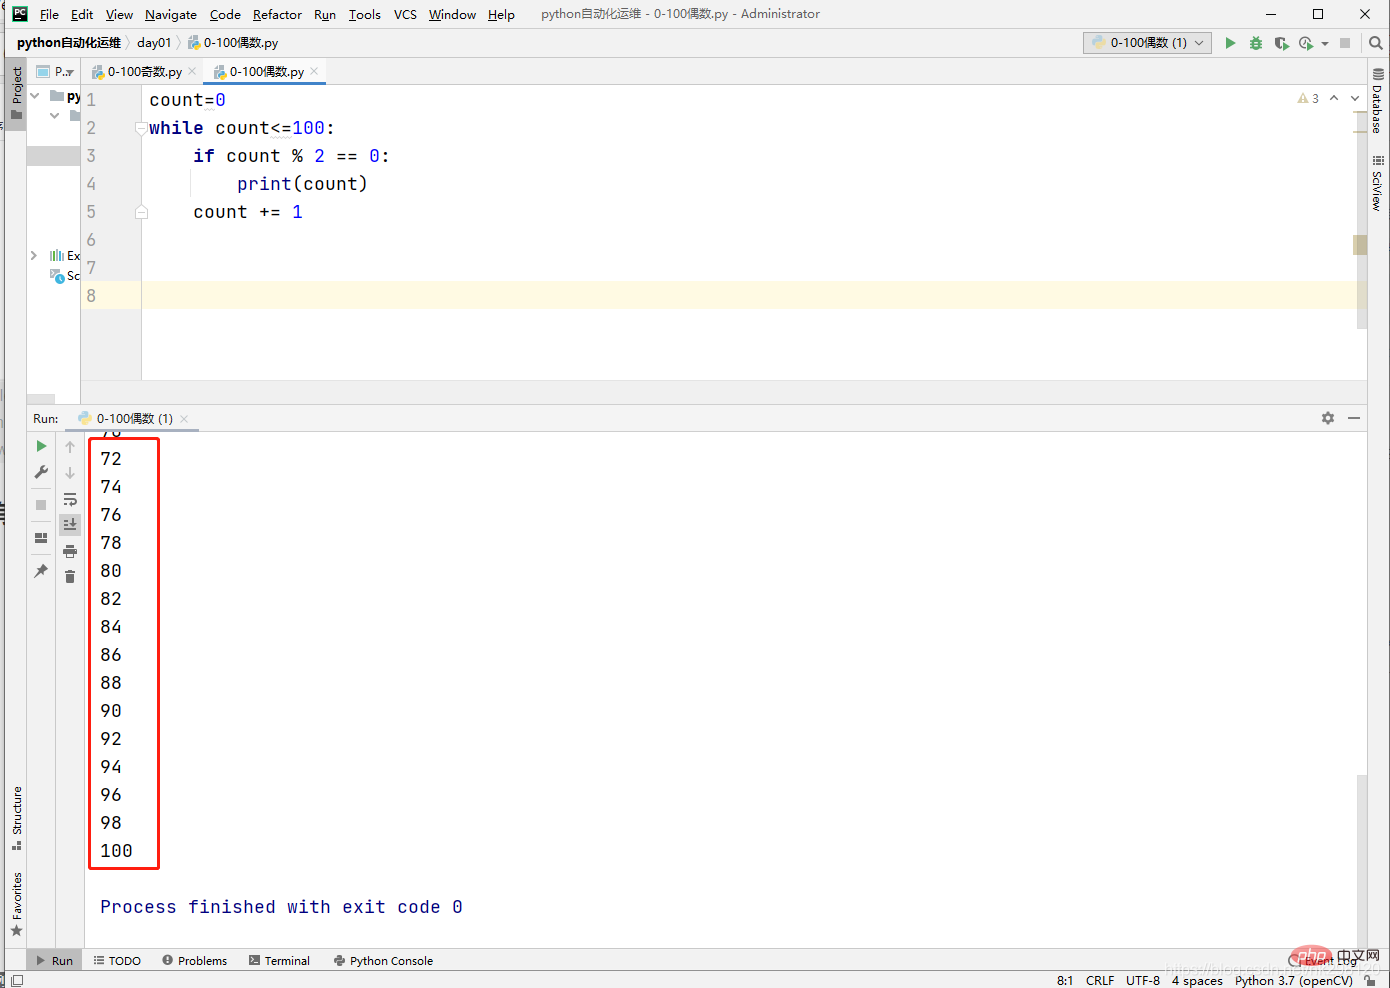Open Run panel settings gear icon
The image size is (1390, 988).
click(1328, 418)
